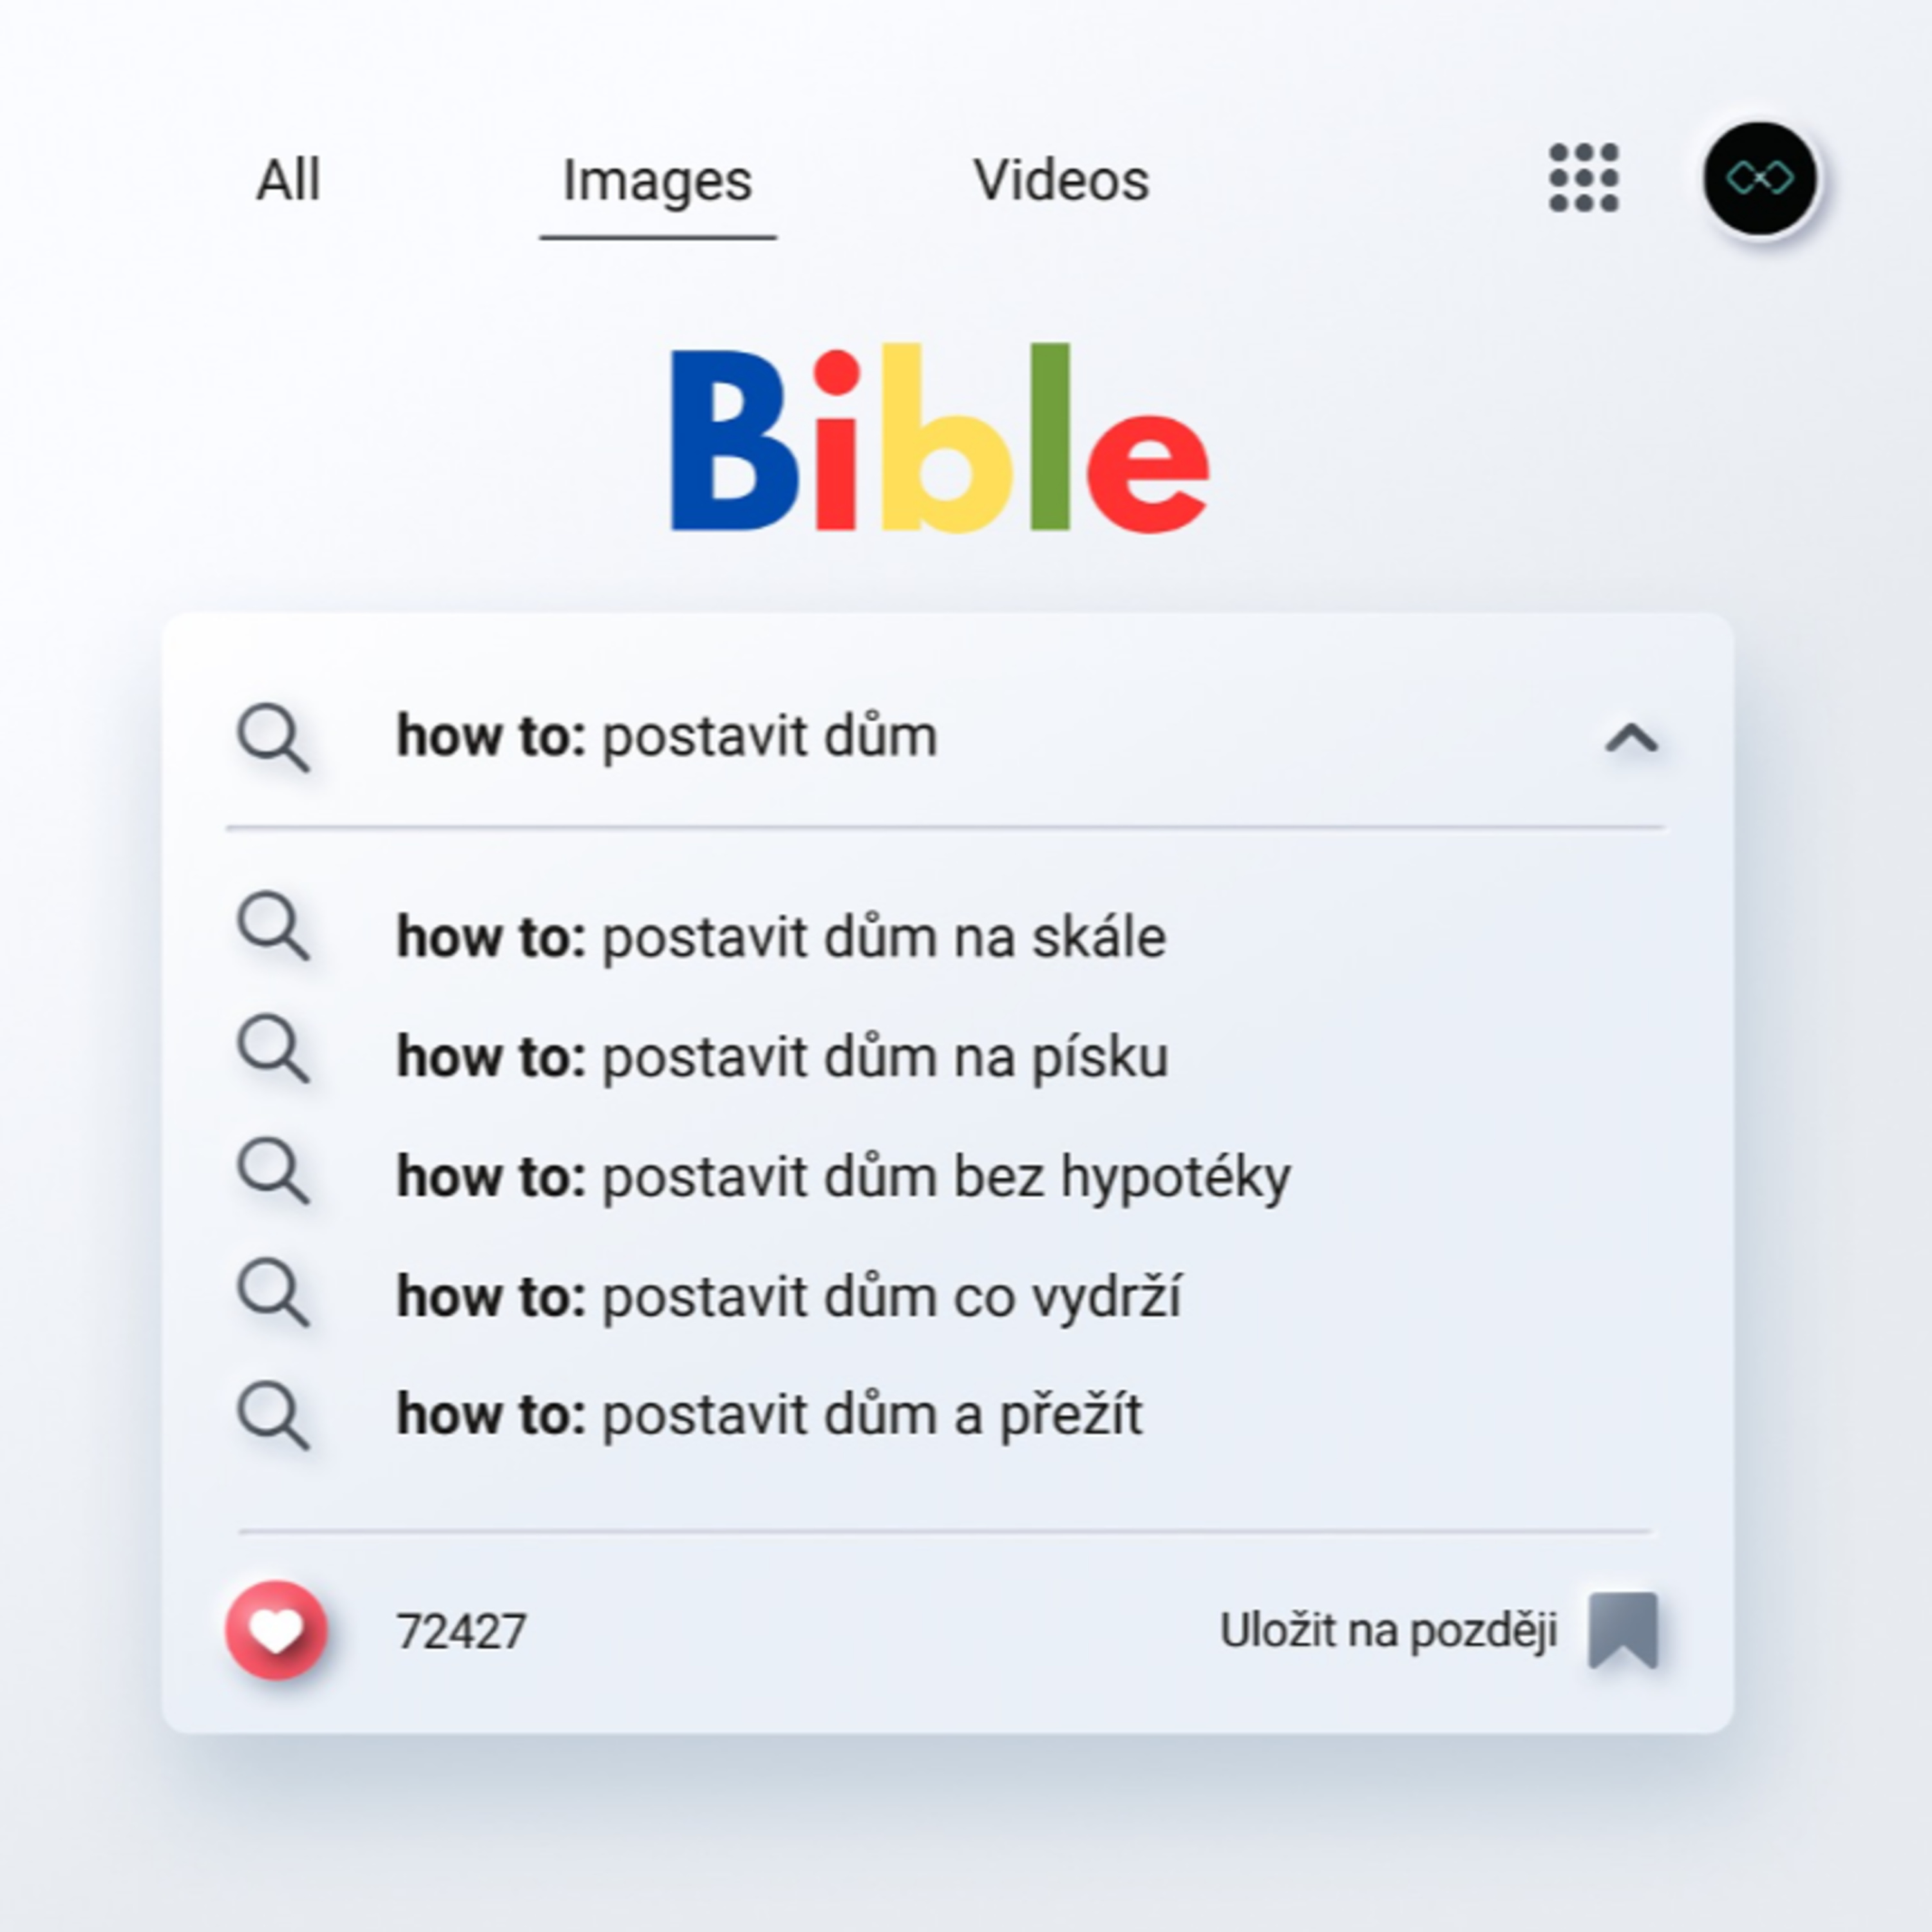Collapse the suggestions with the chevron arrow
The width and height of the screenshot is (1932, 1932).
[1631, 739]
